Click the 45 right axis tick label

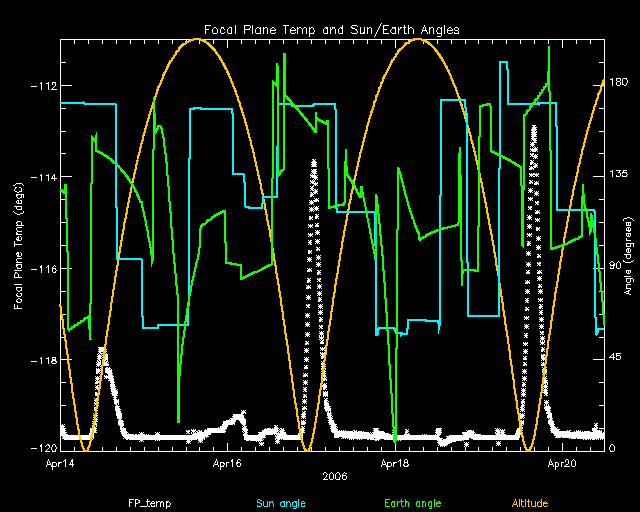pyautogui.click(x=617, y=357)
